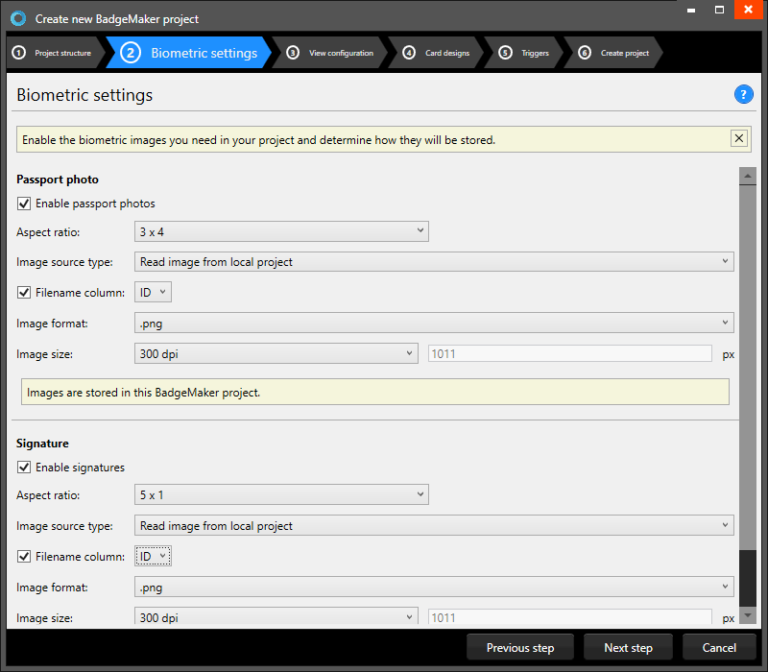
Task: Click the step 3 number icon
Action: pyautogui.click(x=292, y=53)
